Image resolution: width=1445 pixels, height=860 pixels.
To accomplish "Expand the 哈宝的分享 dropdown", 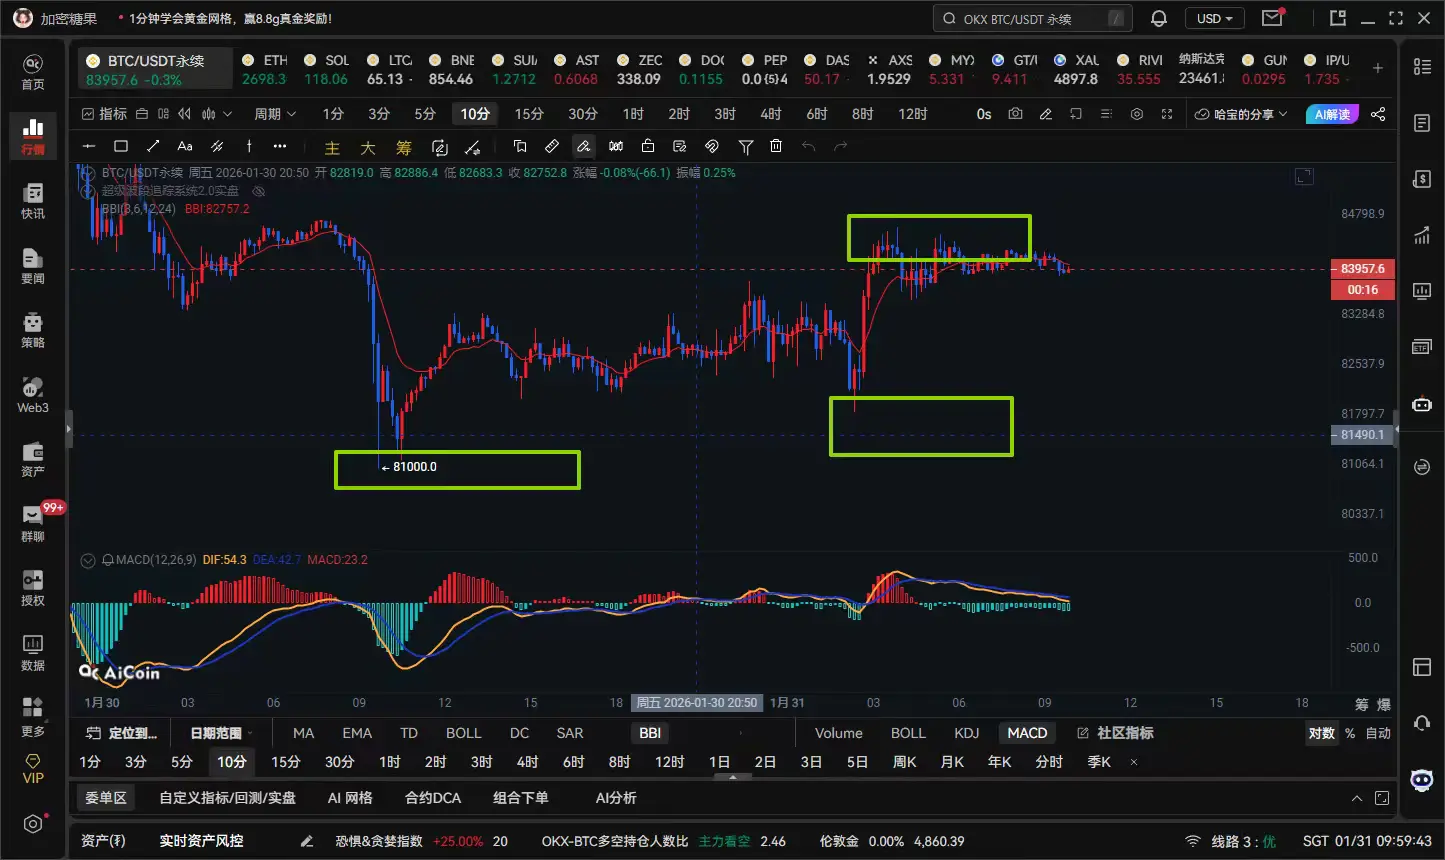I will click(x=1241, y=114).
